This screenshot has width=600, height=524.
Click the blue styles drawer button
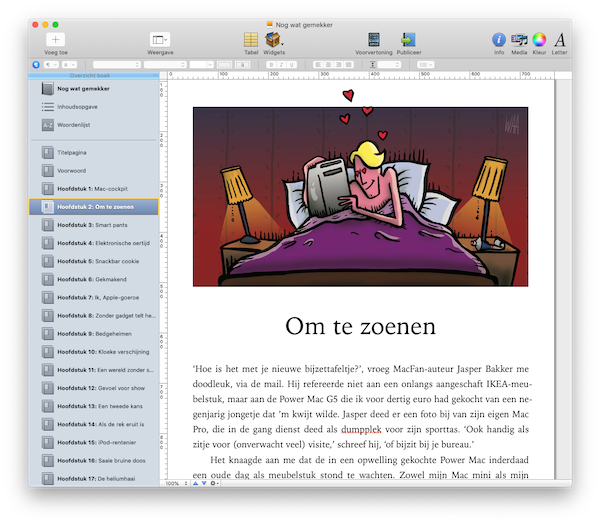point(36,65)
